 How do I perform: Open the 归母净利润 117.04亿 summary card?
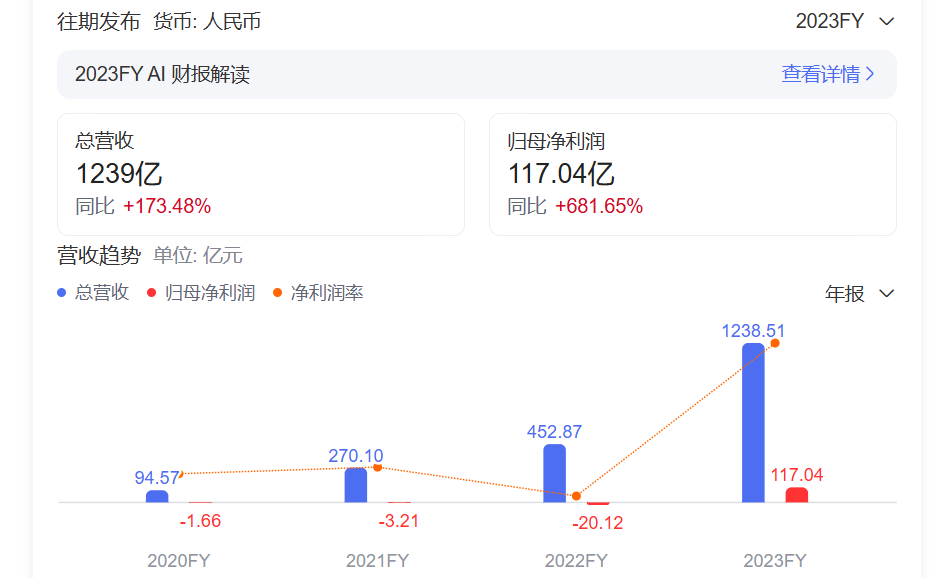pyautogui.click(x=692, y=174)
